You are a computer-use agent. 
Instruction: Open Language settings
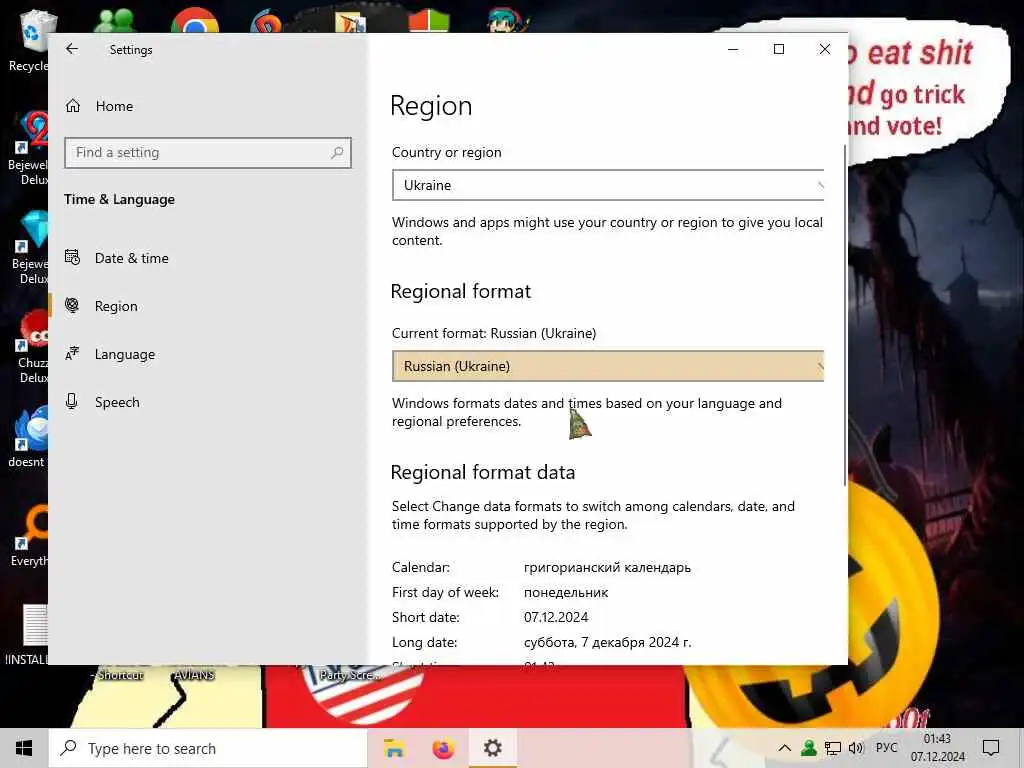pos(125,354)
